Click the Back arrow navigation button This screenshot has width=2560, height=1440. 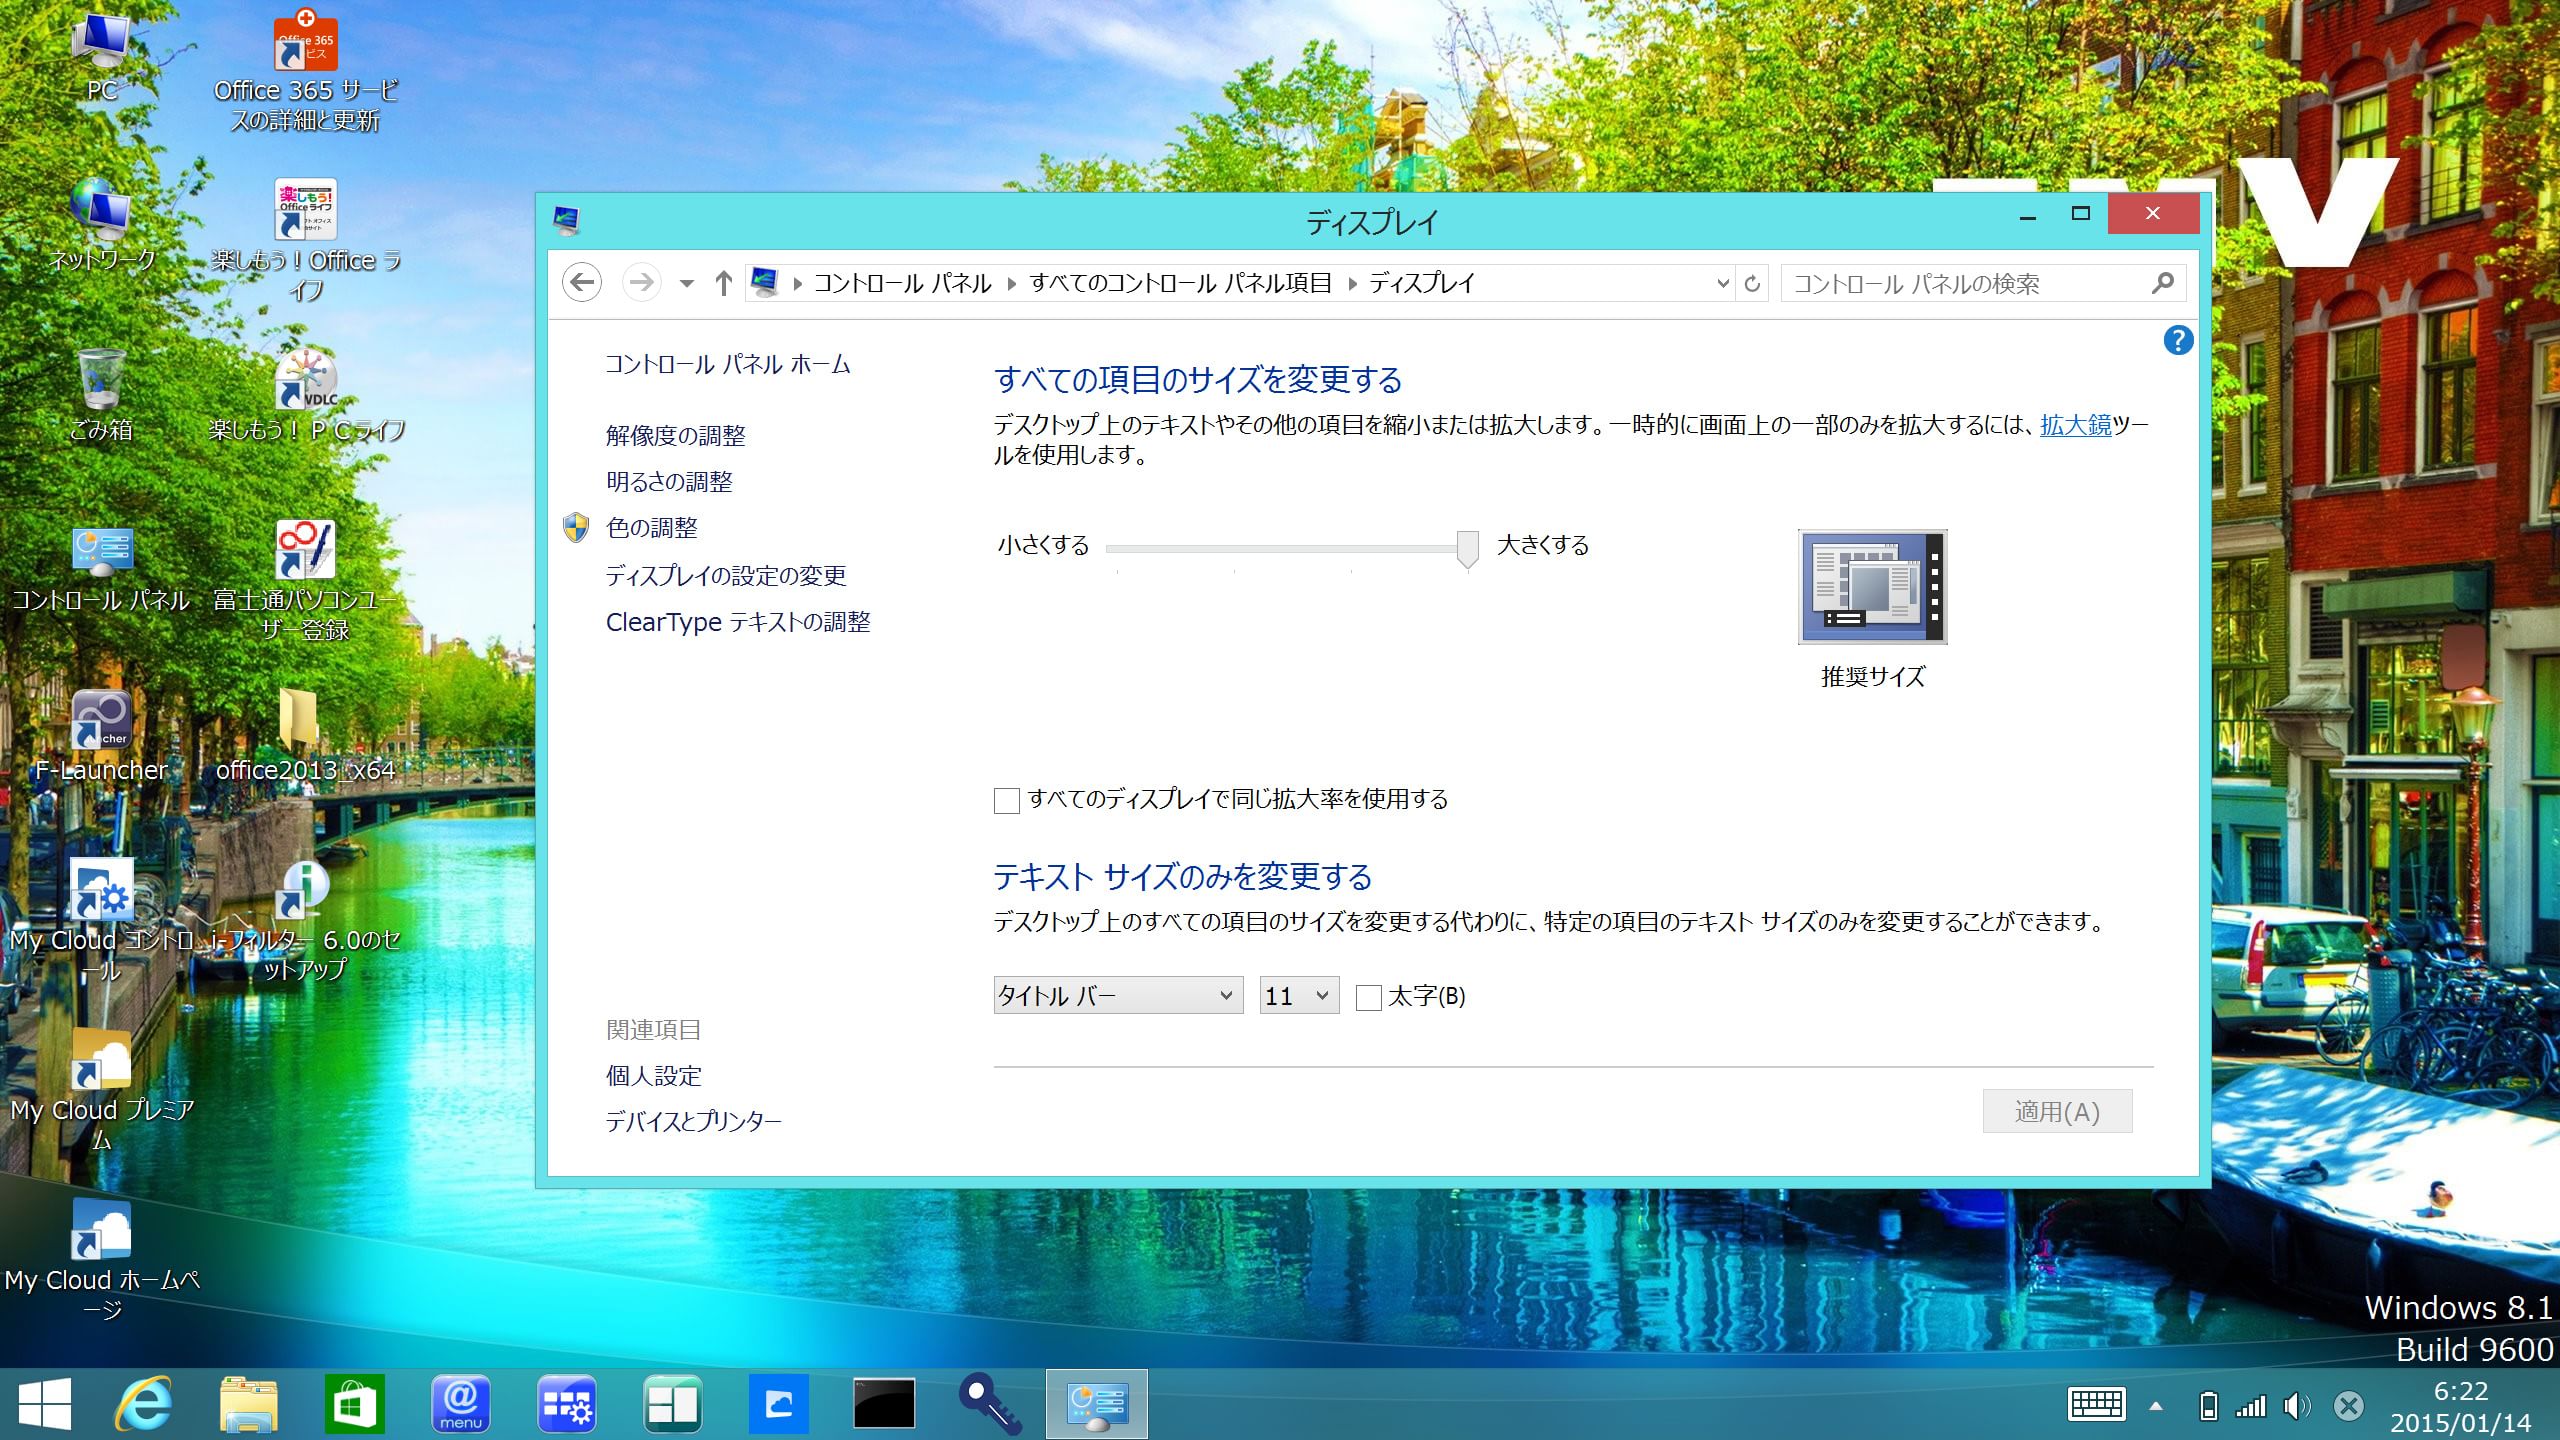point(582,283)
